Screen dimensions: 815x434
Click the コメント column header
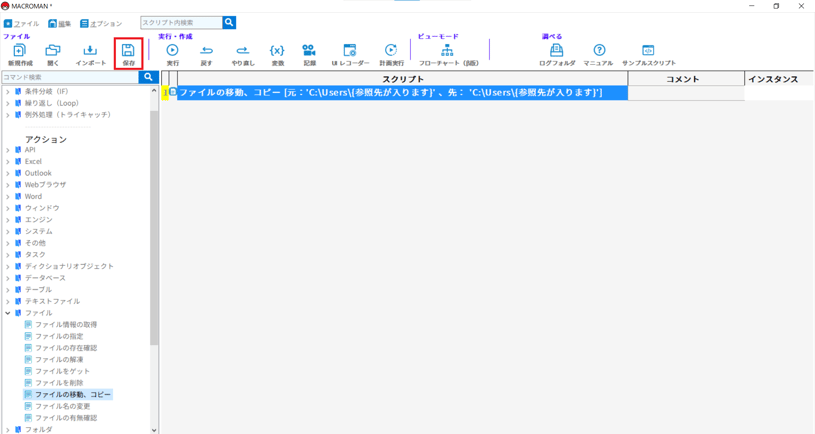[686, 79]
